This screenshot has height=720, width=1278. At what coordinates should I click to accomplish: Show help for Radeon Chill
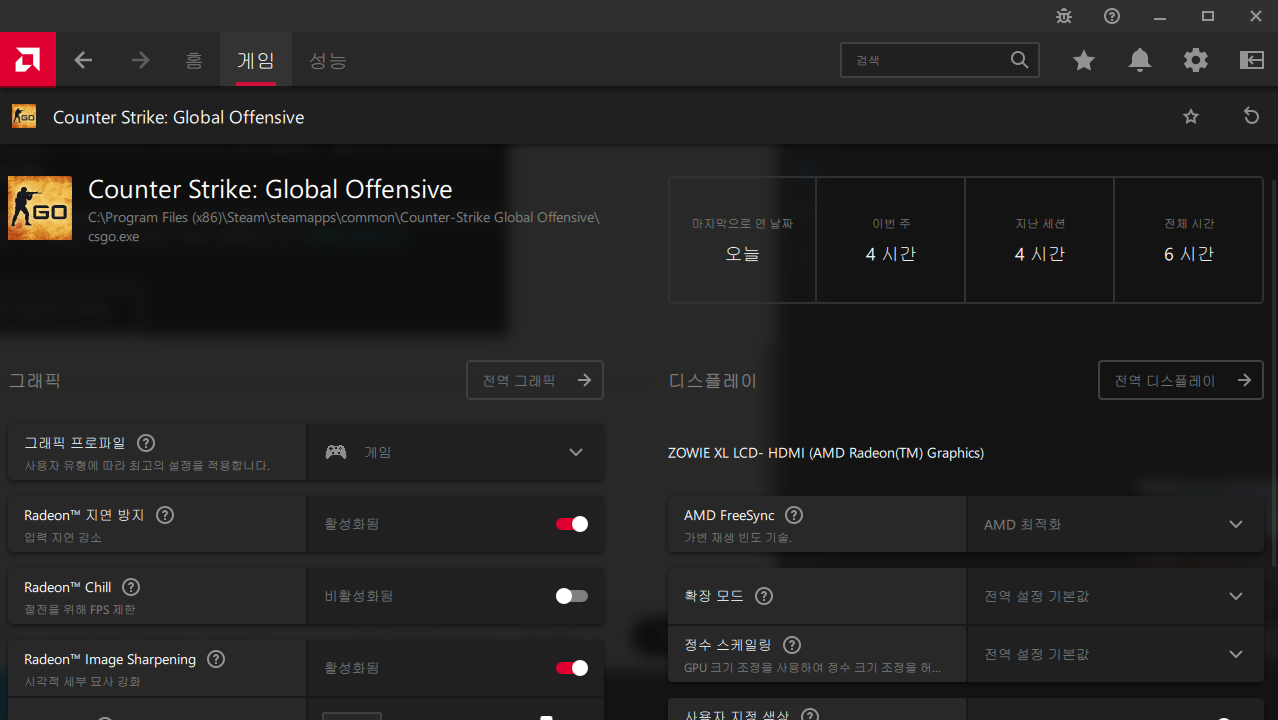pyautogui.click(x=131, y=587)
